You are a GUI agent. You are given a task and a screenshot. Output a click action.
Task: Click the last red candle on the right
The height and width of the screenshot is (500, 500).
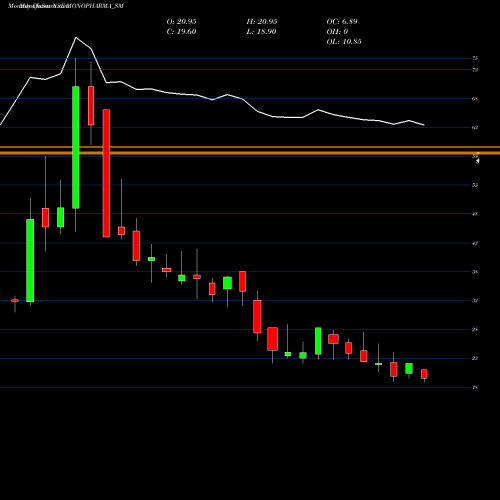[424, 374]
